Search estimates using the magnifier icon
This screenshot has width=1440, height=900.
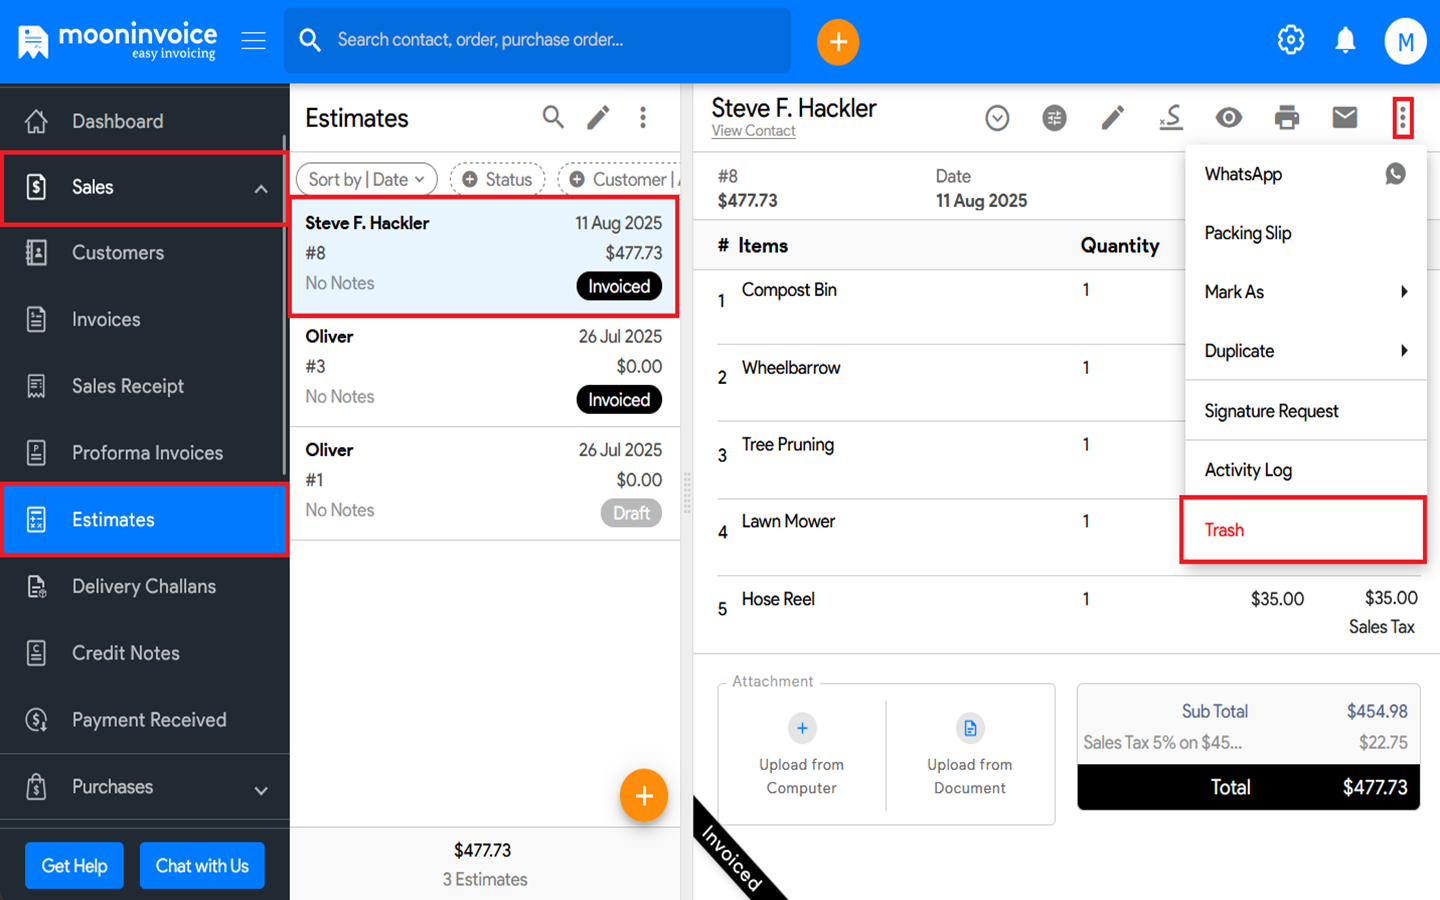click(x=553, y=118)
